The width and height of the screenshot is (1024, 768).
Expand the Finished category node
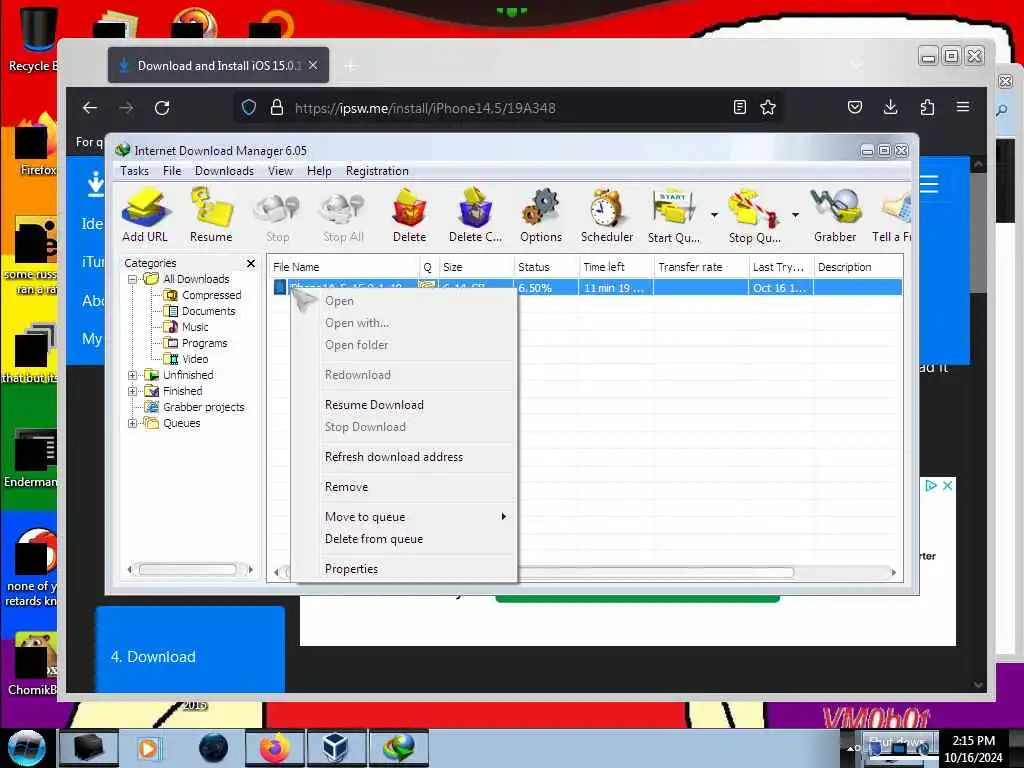pyautogui.click(x=133, y=391)
